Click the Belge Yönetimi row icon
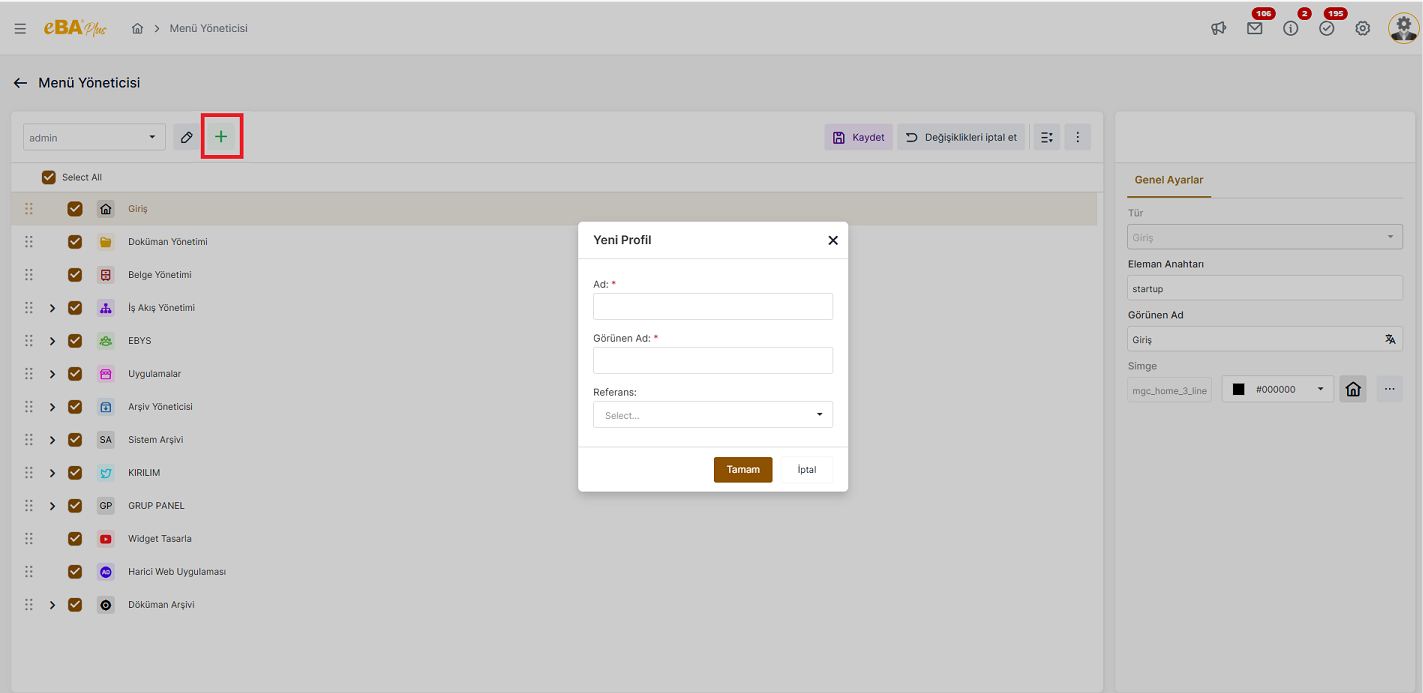This screenshot has height=693, width=1423. click(x=106, y=275)
